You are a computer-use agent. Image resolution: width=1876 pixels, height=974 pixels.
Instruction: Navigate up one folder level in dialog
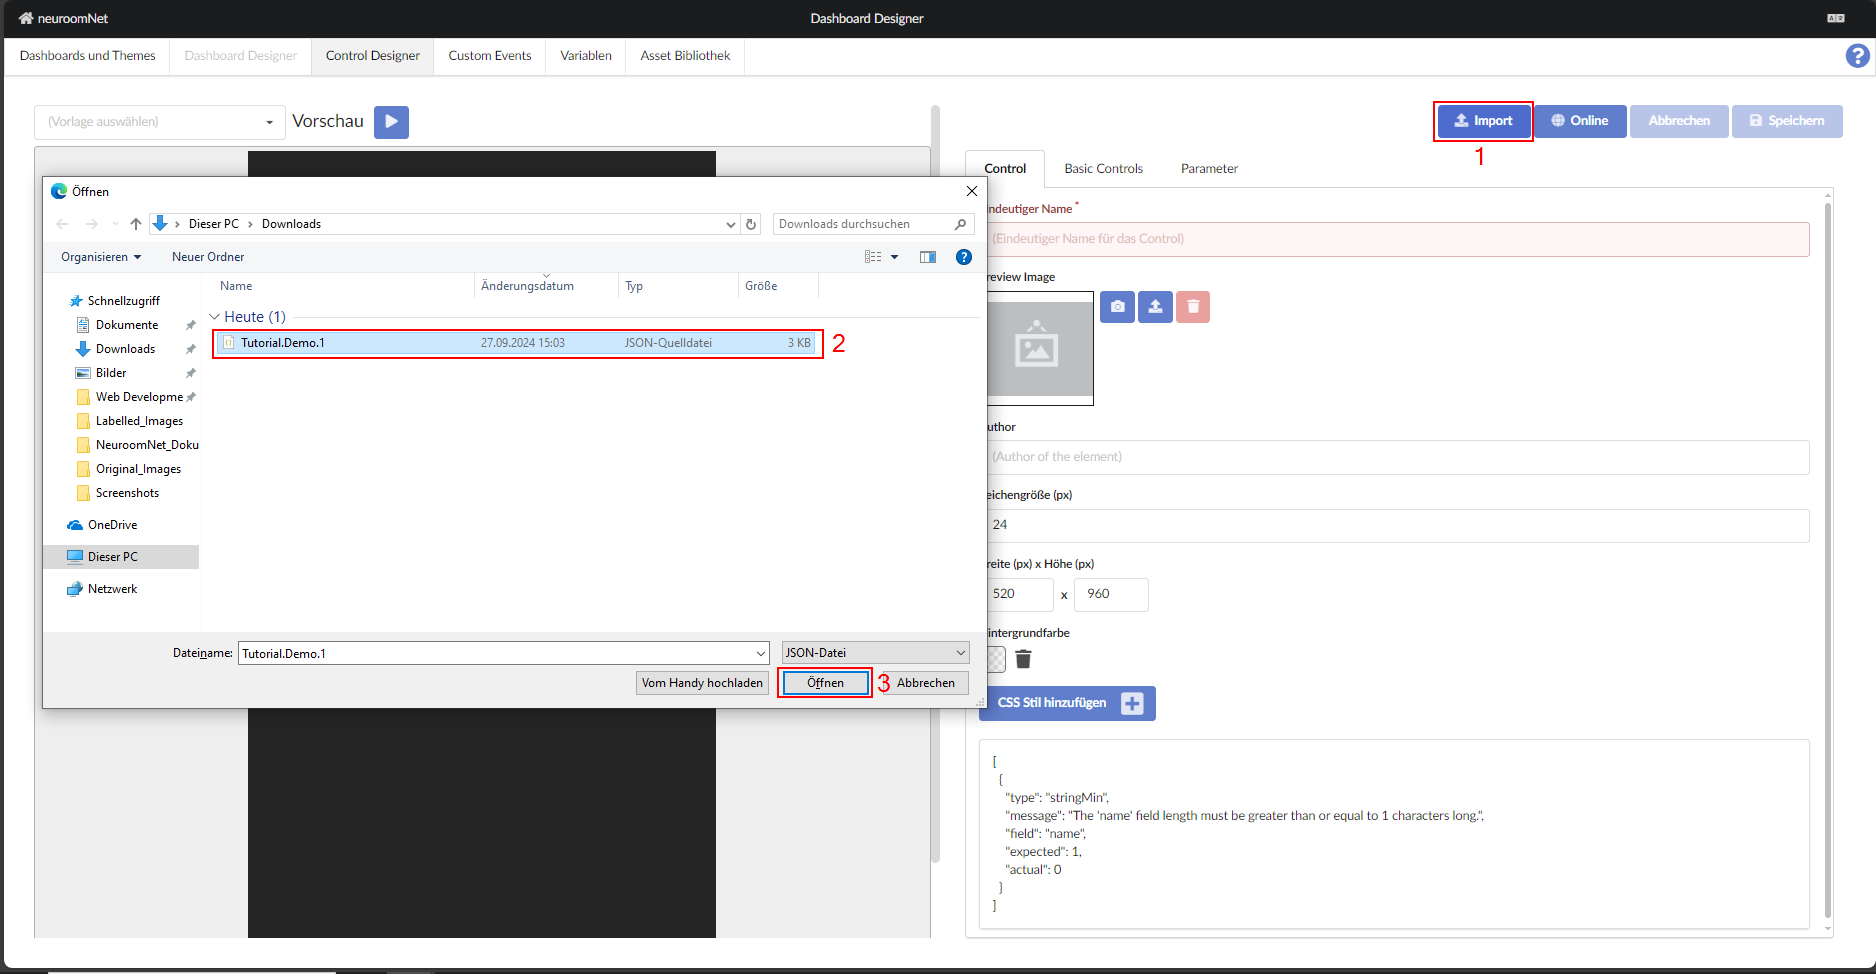coord(136,224)
